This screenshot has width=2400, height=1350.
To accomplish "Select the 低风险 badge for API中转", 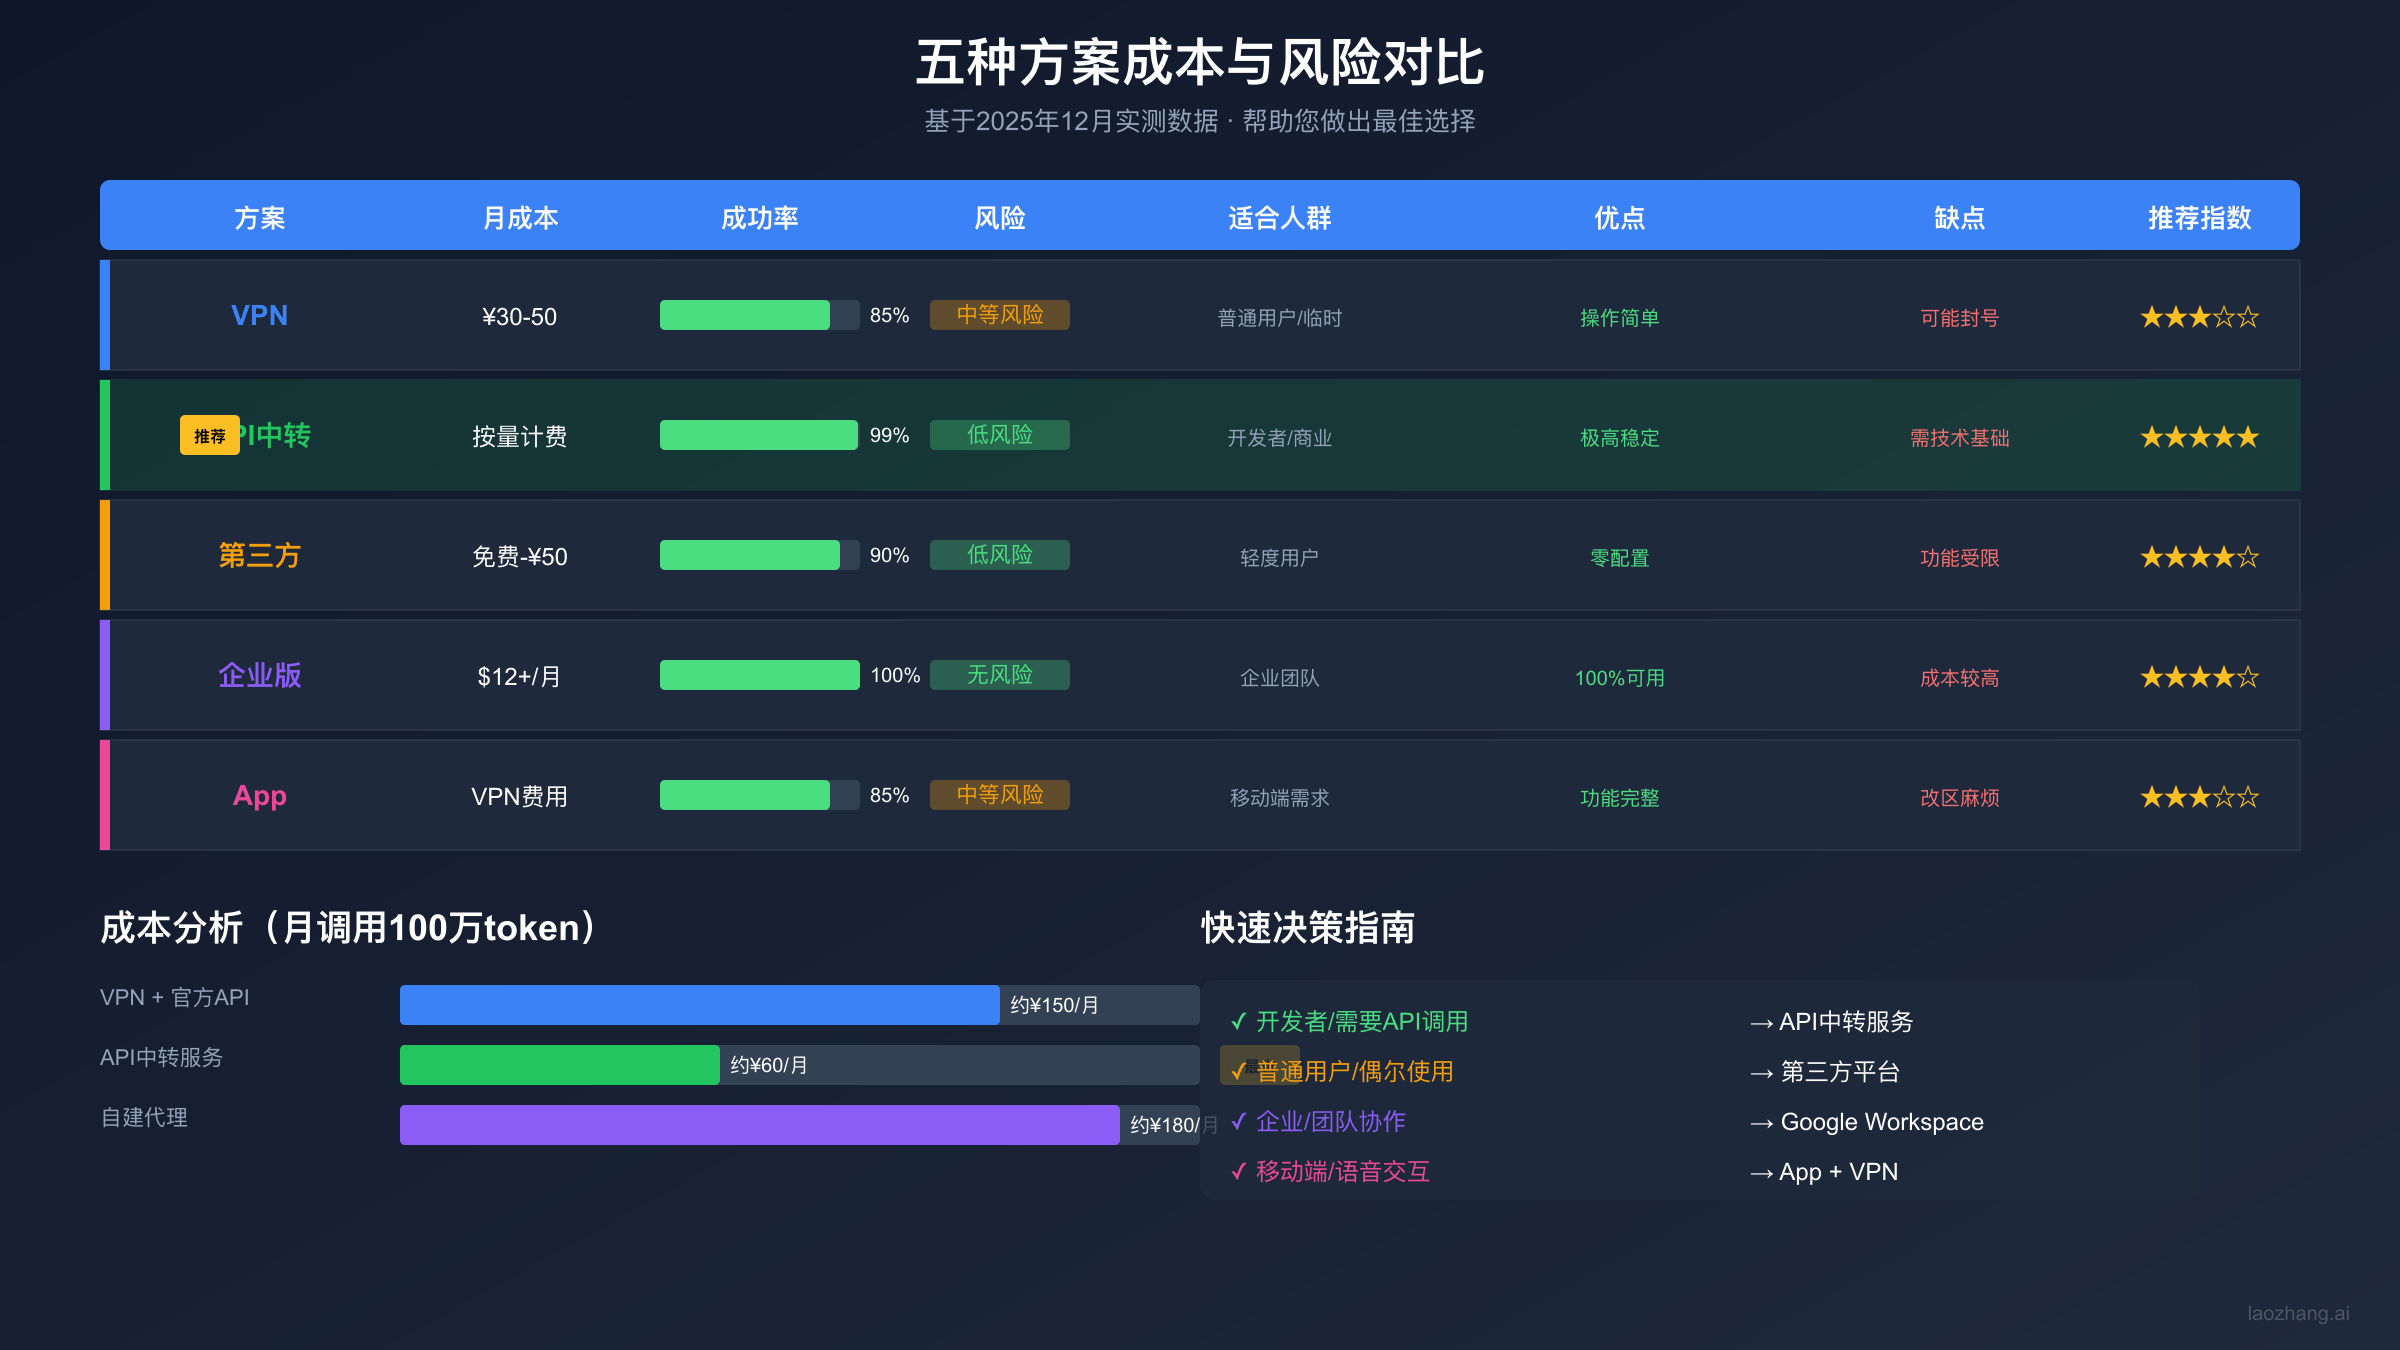I will click(x=999, y=435).
